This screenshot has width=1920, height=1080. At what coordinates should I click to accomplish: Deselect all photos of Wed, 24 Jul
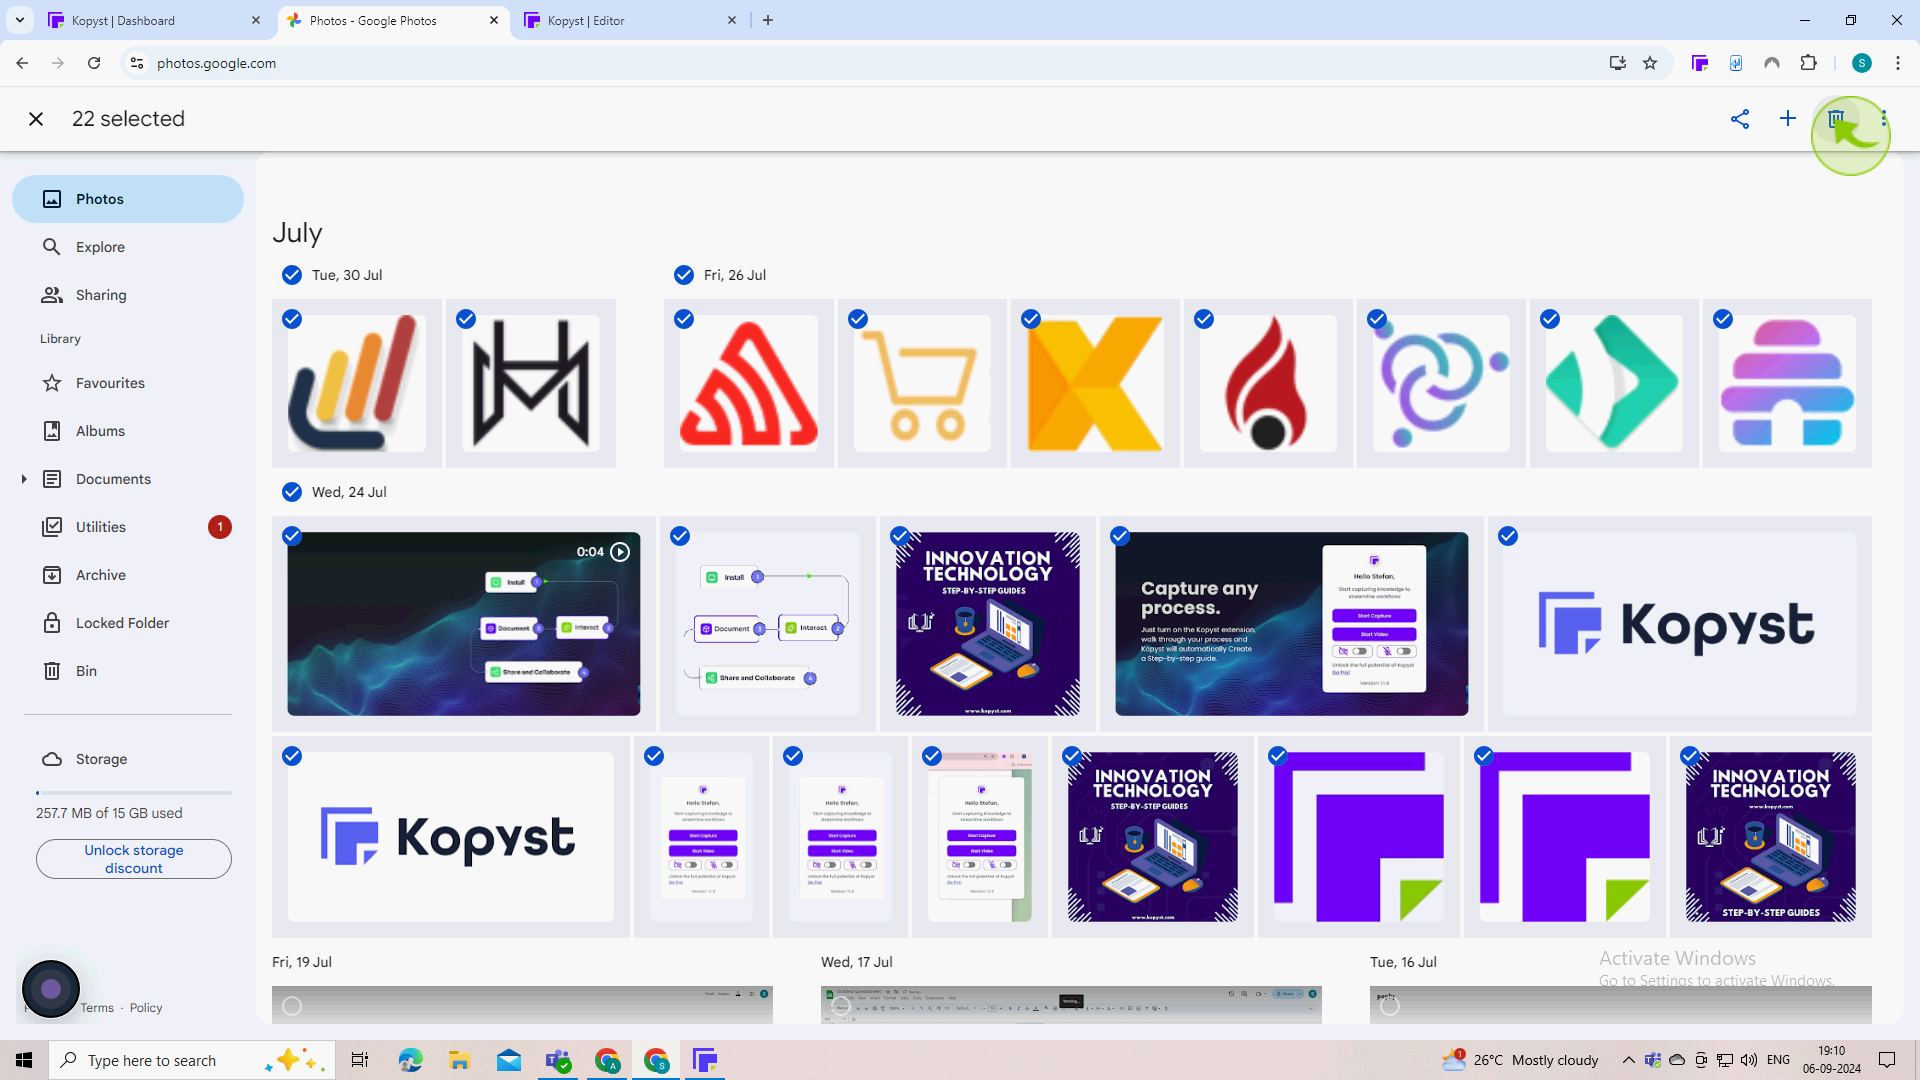[291, 492]
